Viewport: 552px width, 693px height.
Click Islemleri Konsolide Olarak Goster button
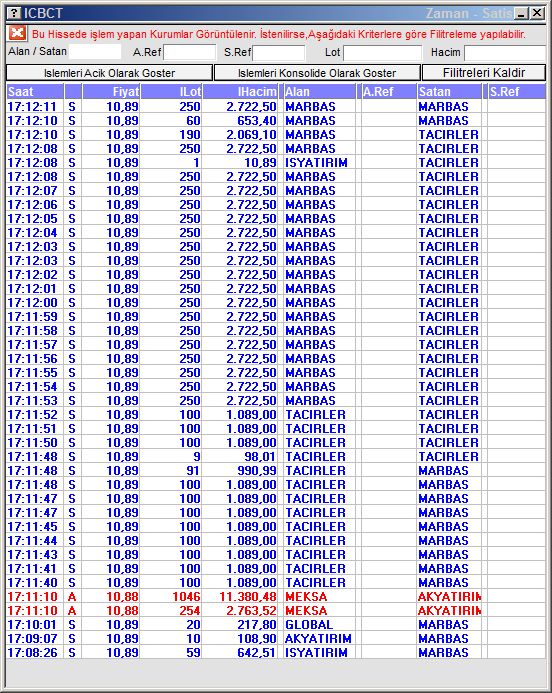tap(317, 73)
